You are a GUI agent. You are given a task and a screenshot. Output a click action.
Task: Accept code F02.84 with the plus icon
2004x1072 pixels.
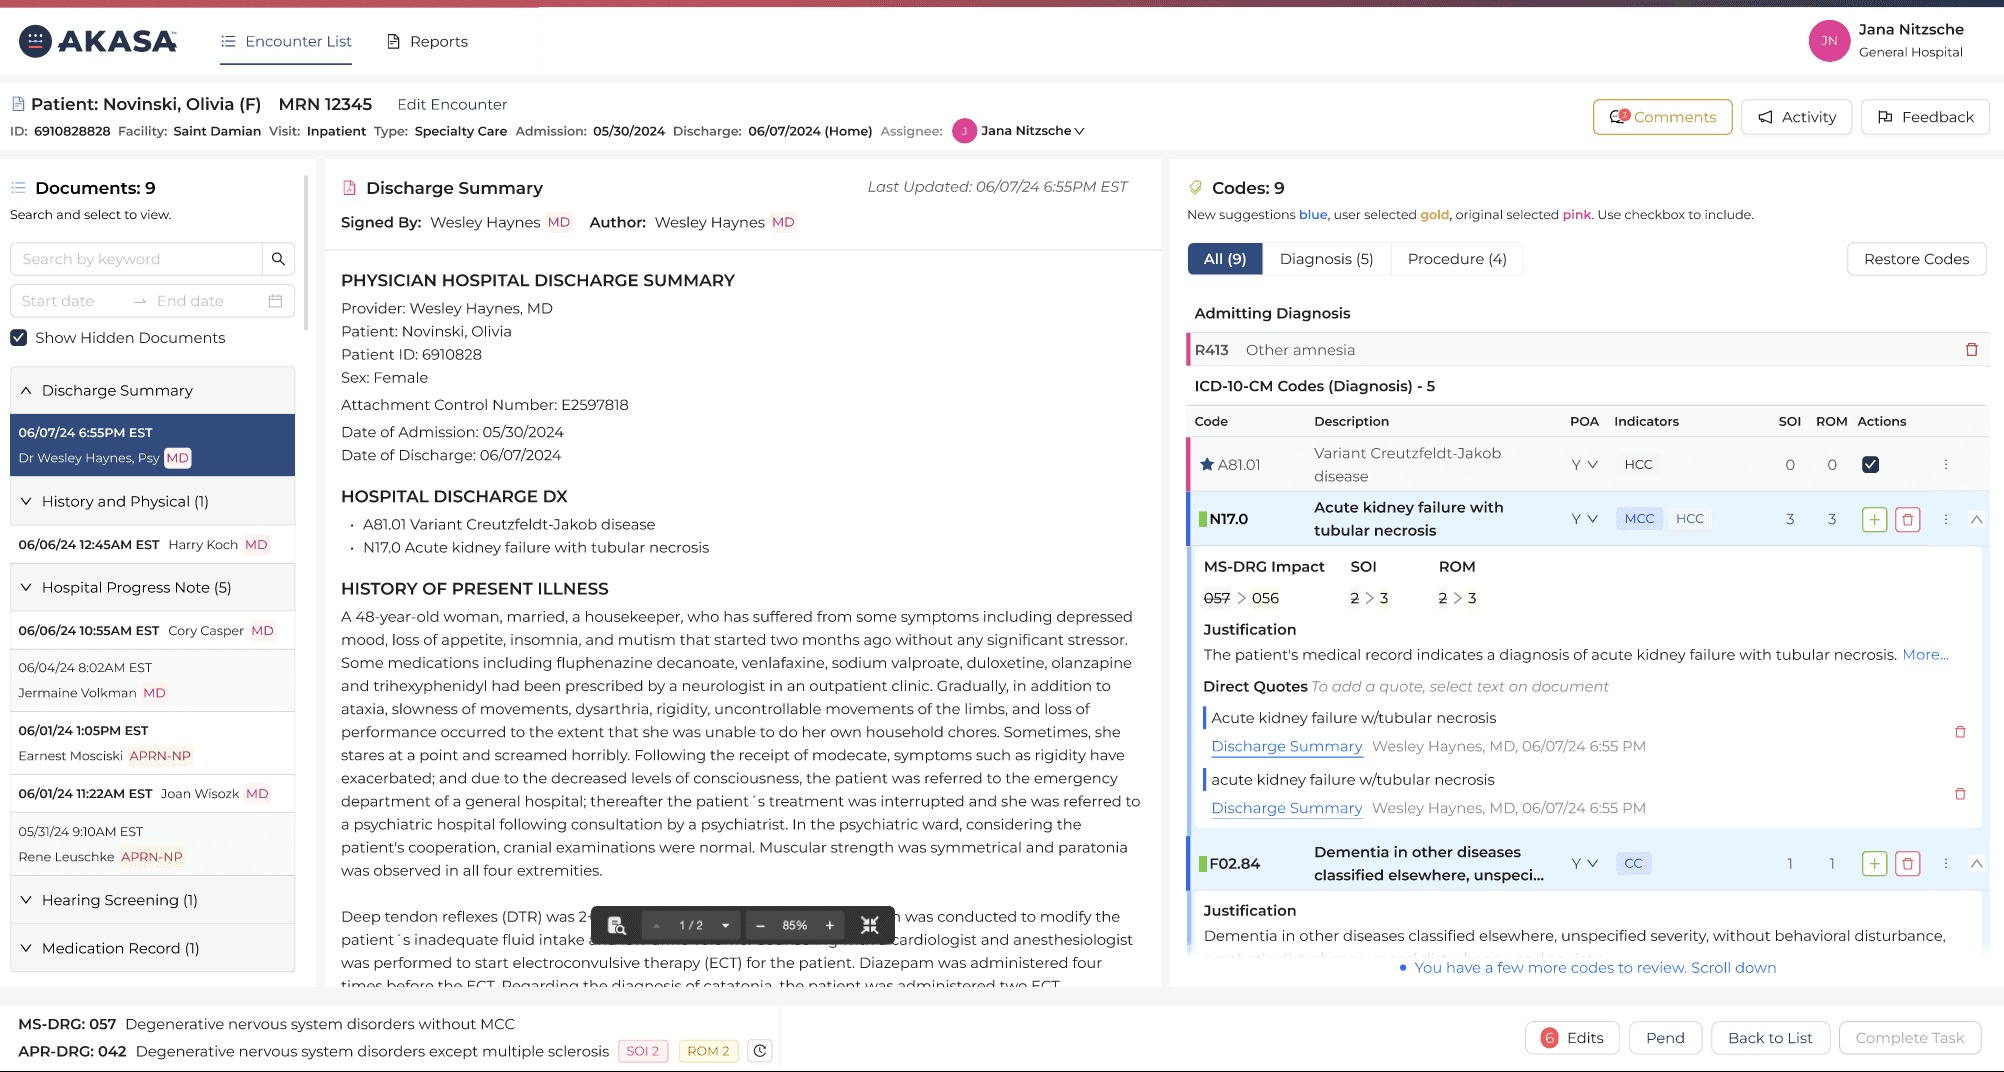(1875, 863)
